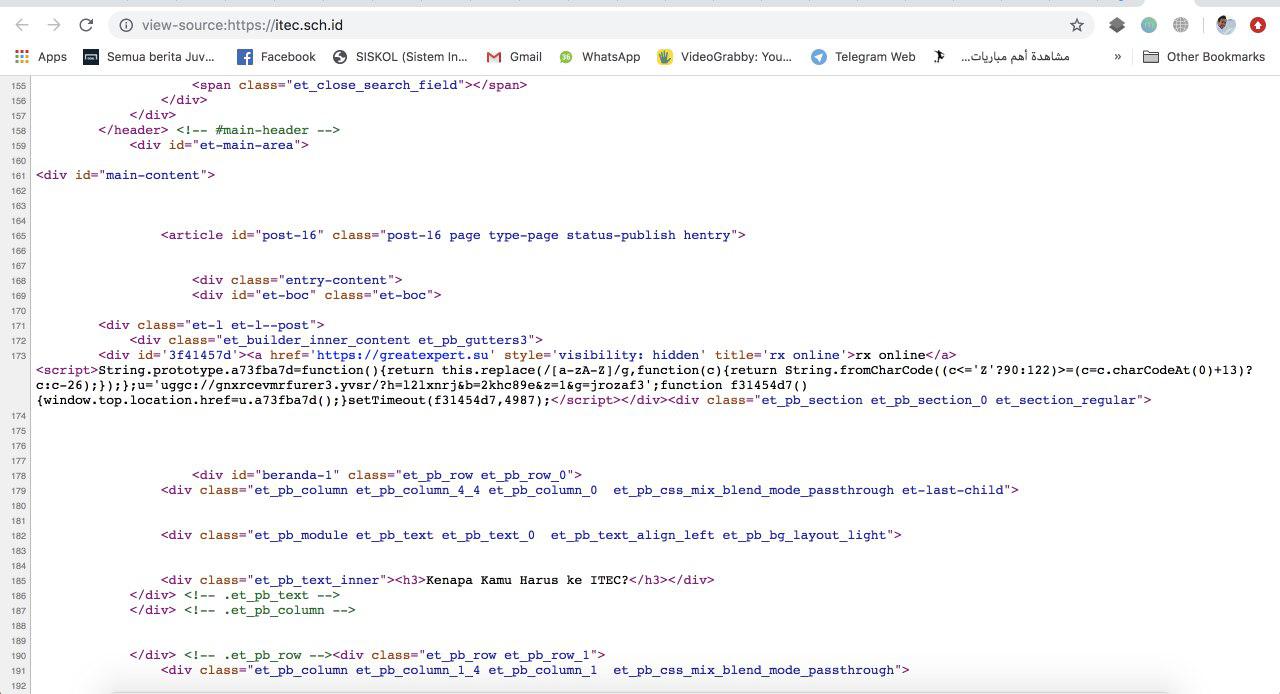Viewport: 1280px width, 694px height.
Task: Go forward to the next page
Action: 54,25
